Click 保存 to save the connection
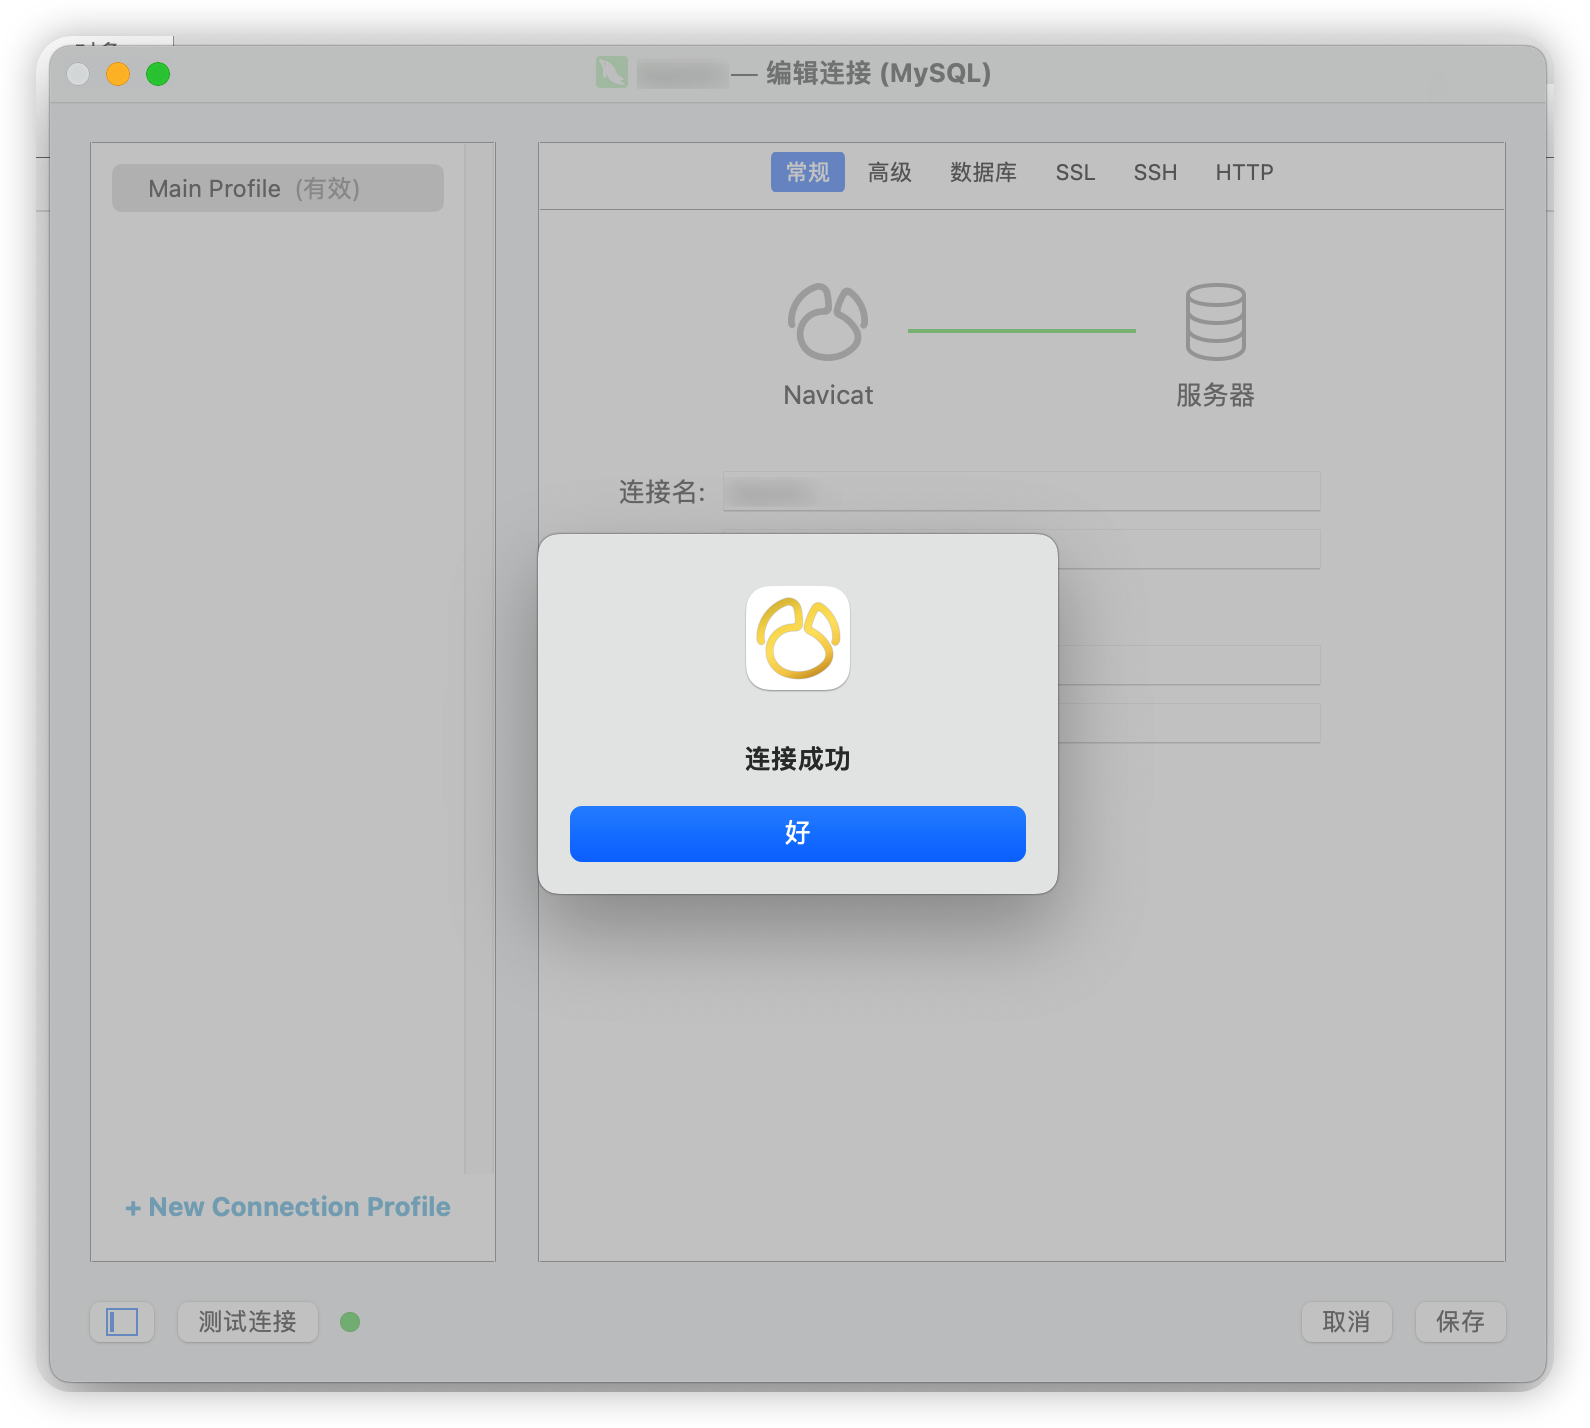The width and height of the screenshot is (1590, 1428). [x=1460, y=1322]
